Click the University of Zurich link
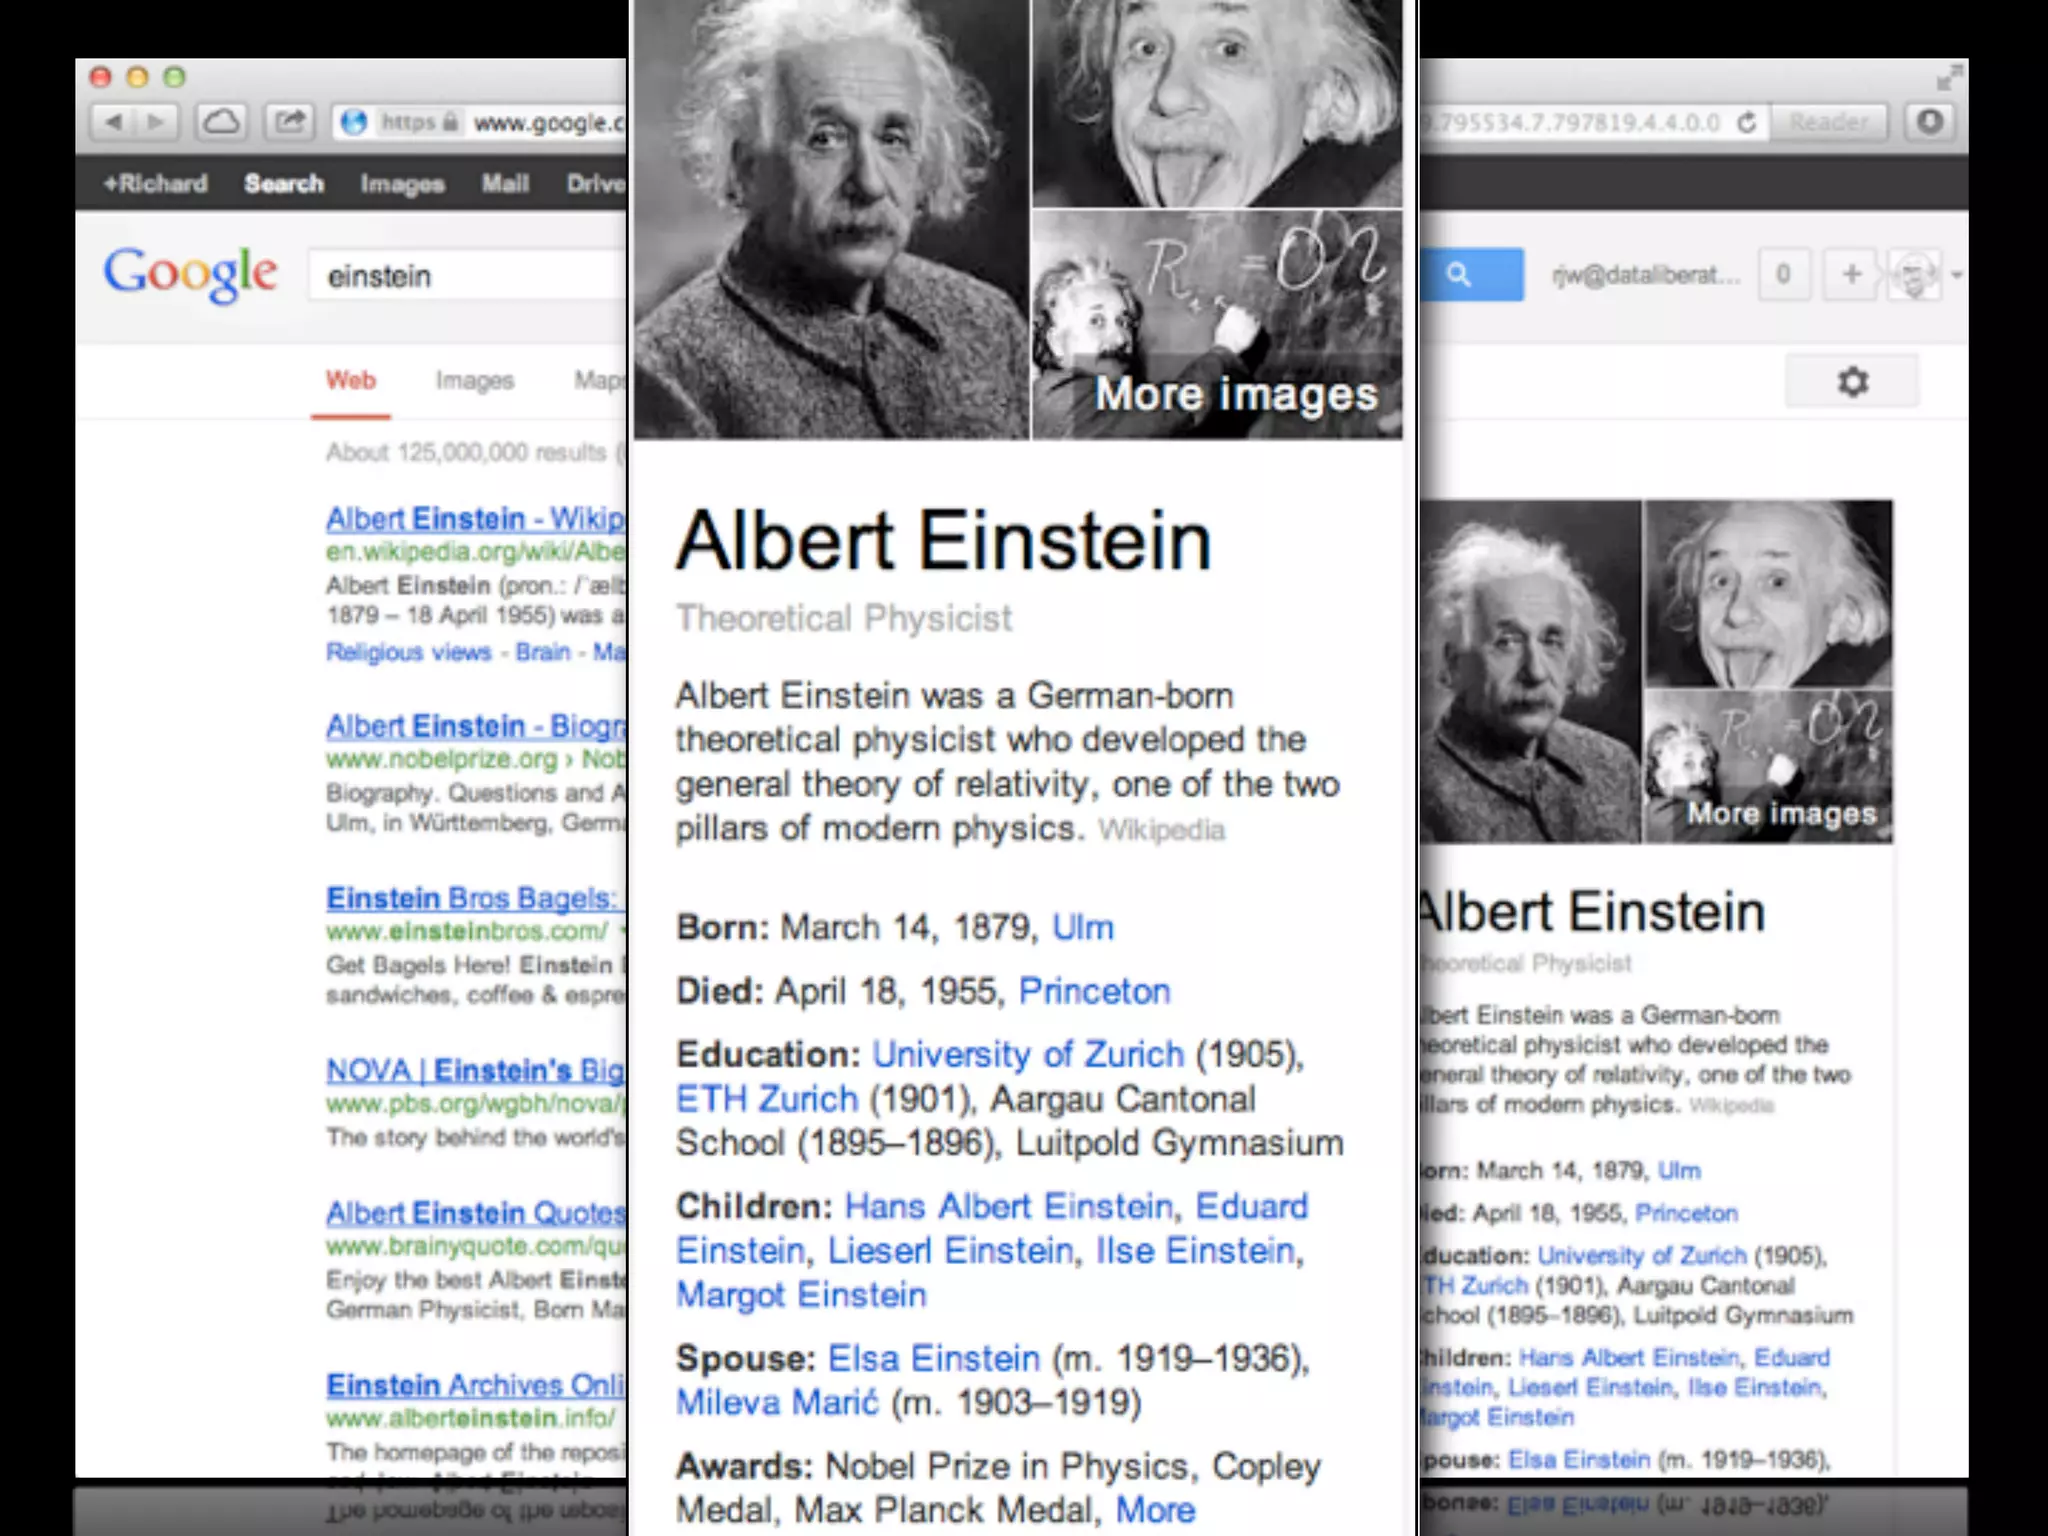Viewport: 2048px width, 1536px height. pyautogui.click(x=1027, y=1054)
